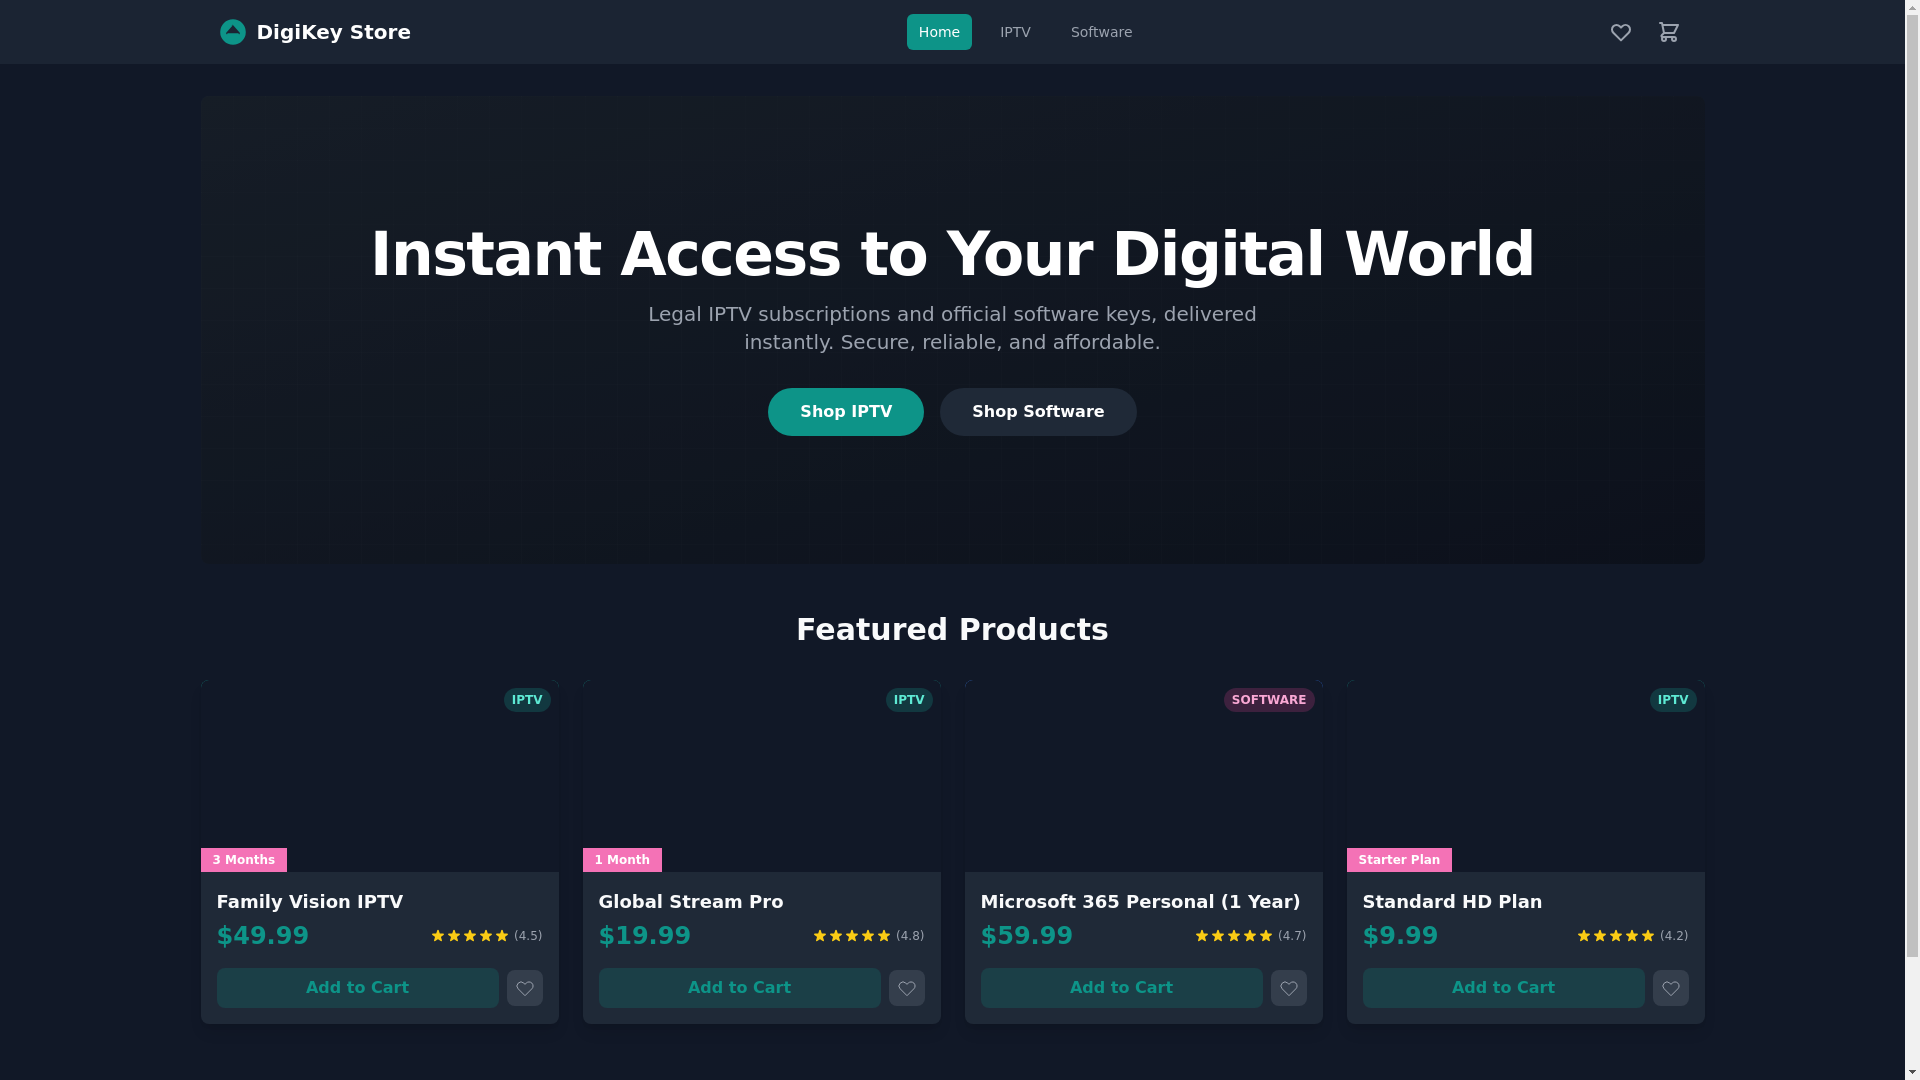Add Family Vision IPTV to cart
Screen dimensions: 1920x1080
pos(357,988)
